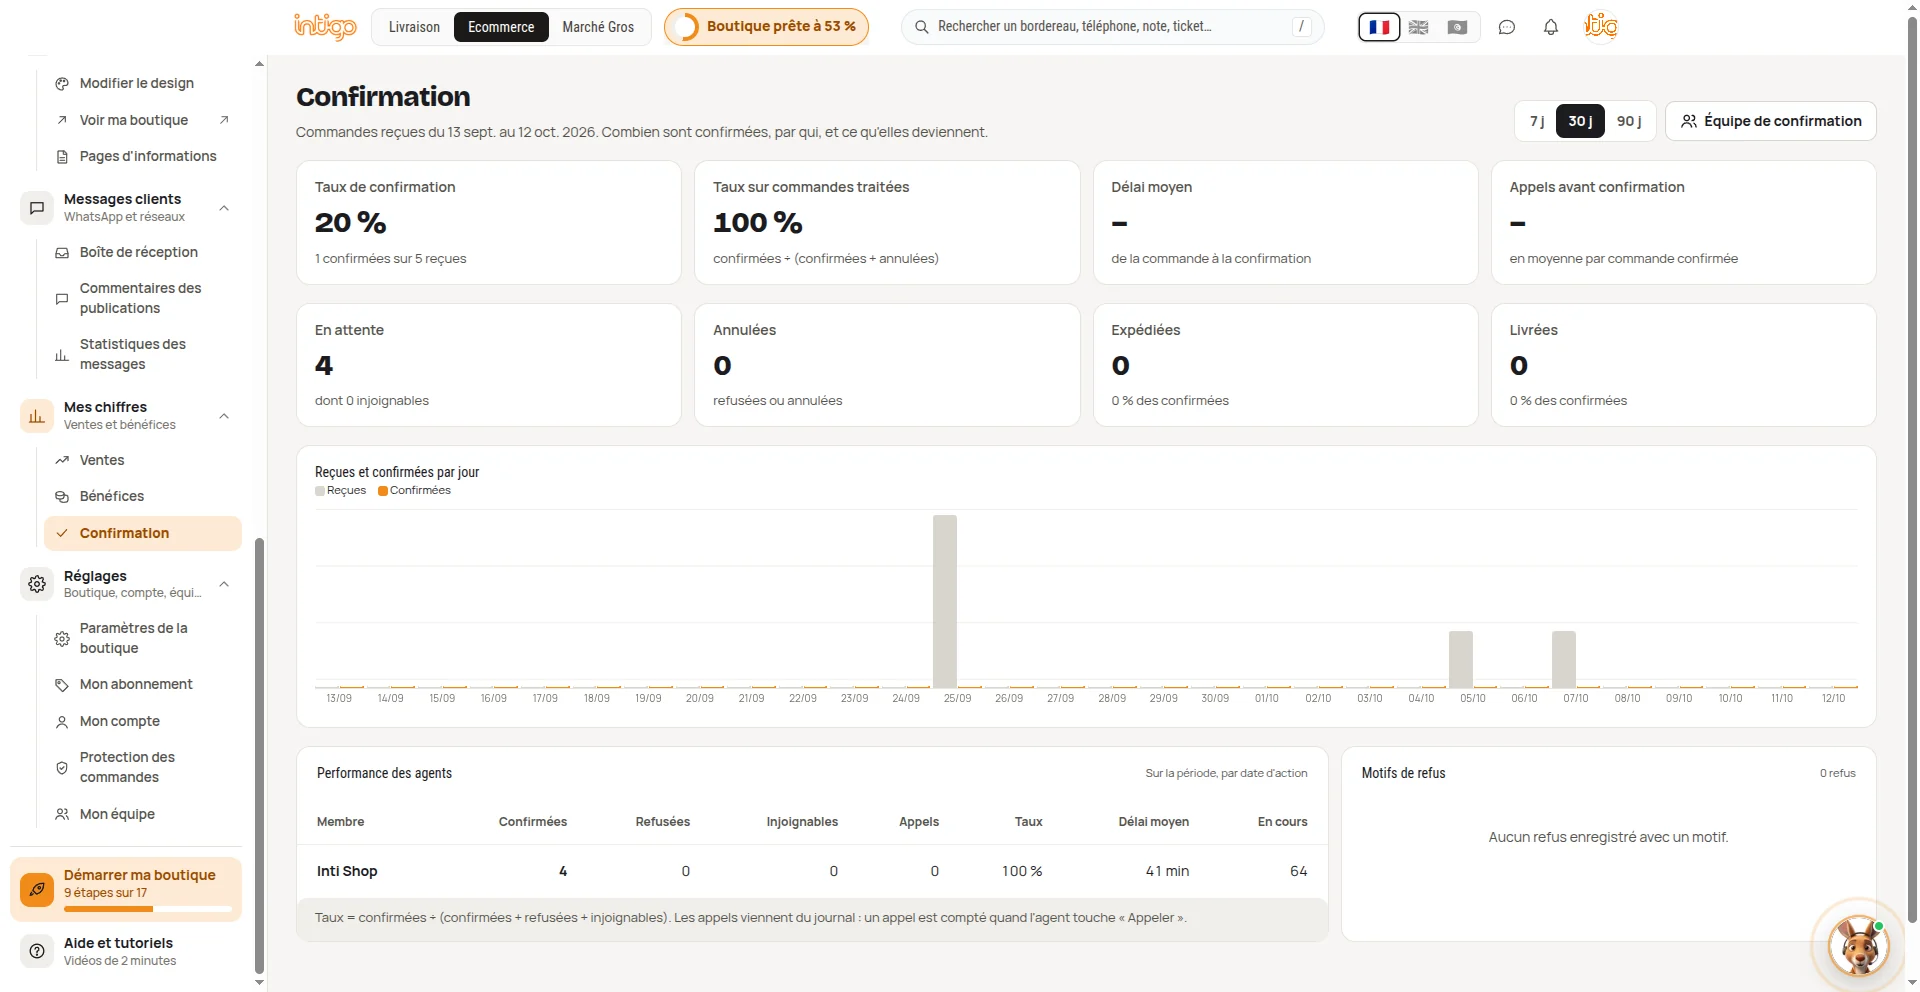Switch language to Arabic flag

(x=1457, y=27)
